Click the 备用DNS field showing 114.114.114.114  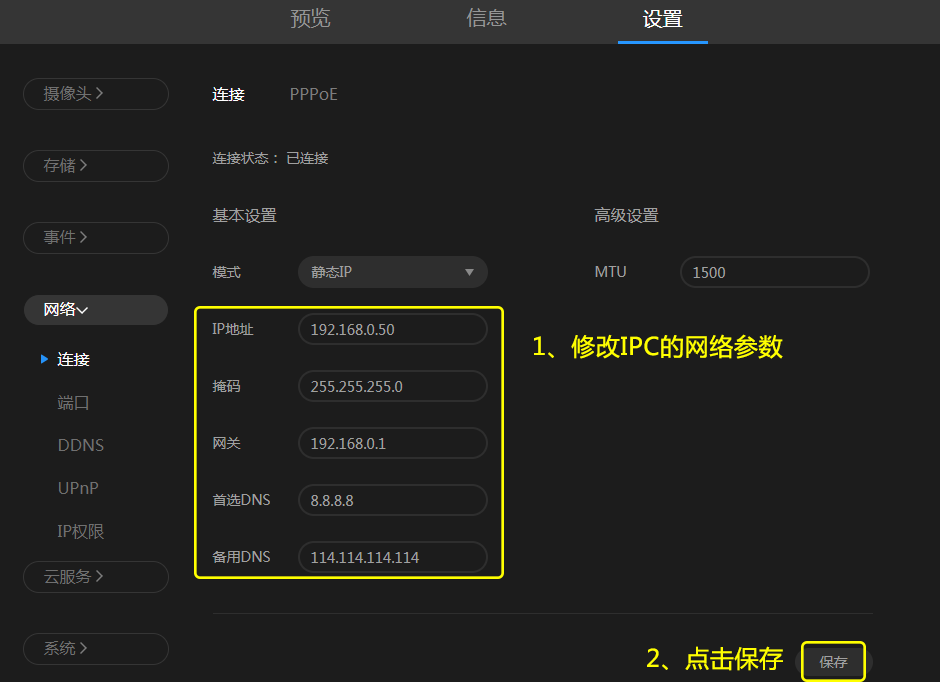click(x=392, y=557)
